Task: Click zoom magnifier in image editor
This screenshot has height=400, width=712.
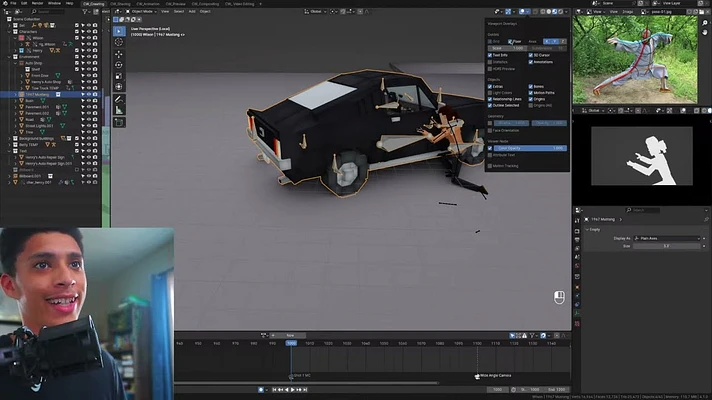Action: (705, 23)
